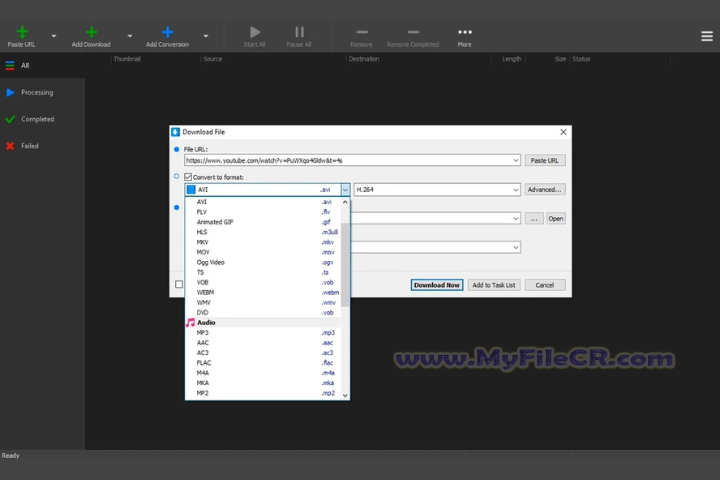Click Download Now button

(x=437, y=285)
